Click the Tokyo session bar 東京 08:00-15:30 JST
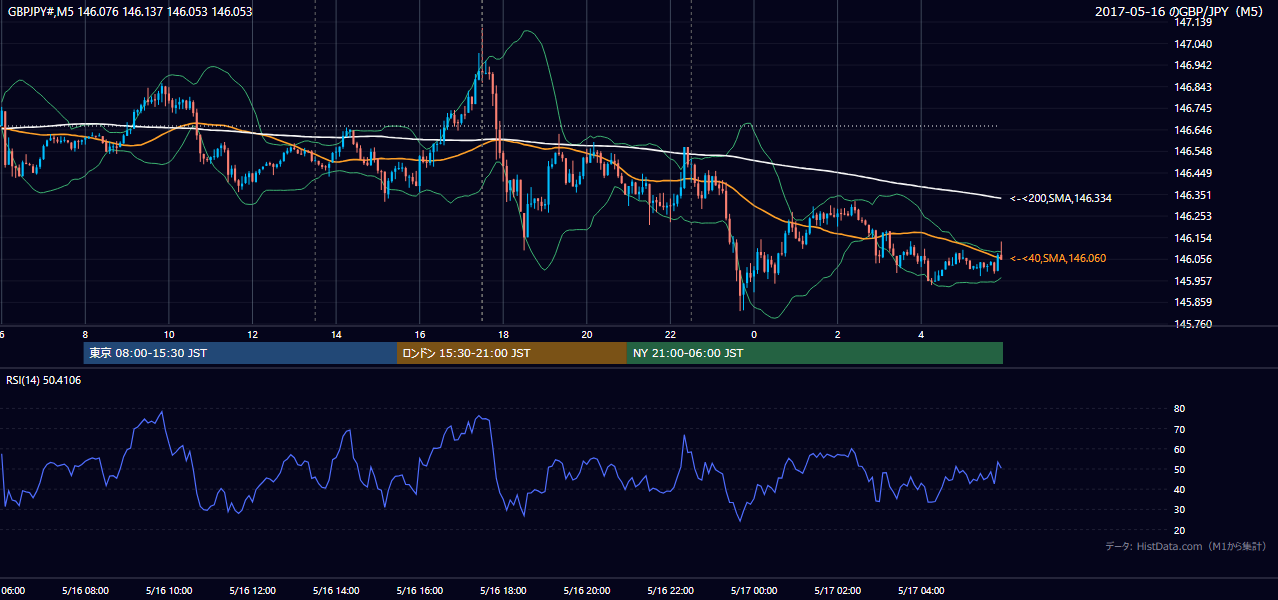 (x=240, y=353)
